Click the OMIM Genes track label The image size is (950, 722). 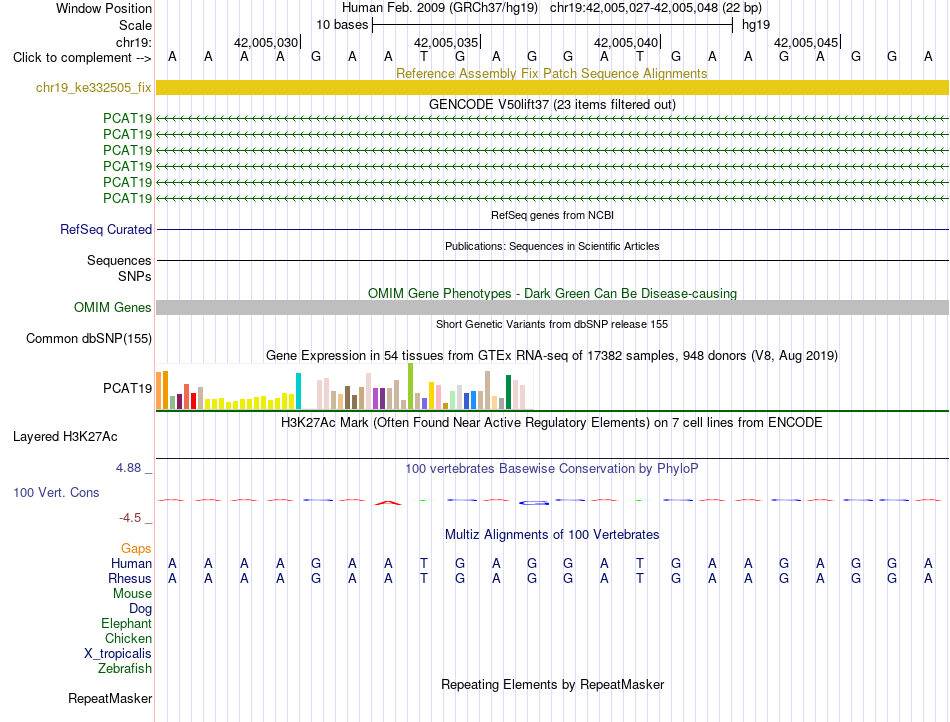pyautogui.click(x=112, y=307)
